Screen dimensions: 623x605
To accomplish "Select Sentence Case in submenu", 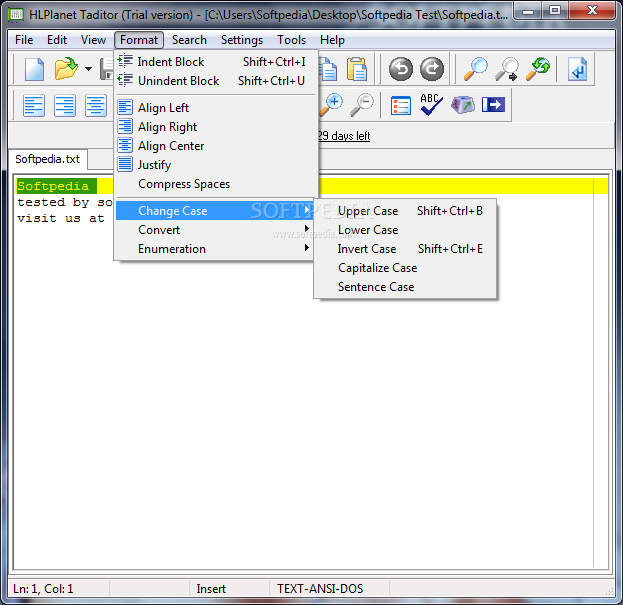I will (405, 287).
